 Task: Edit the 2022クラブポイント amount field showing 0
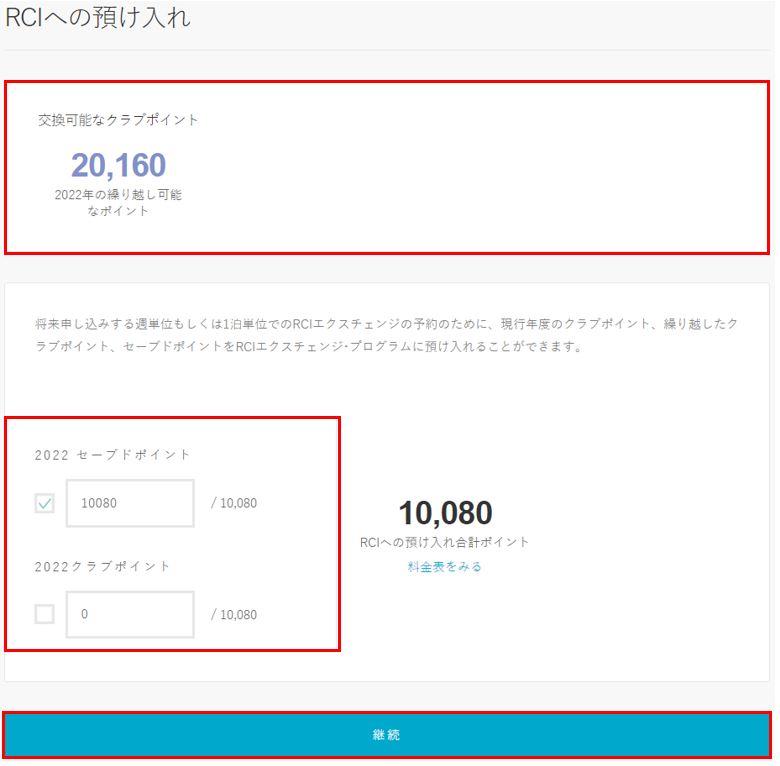[x=130, y=614]
